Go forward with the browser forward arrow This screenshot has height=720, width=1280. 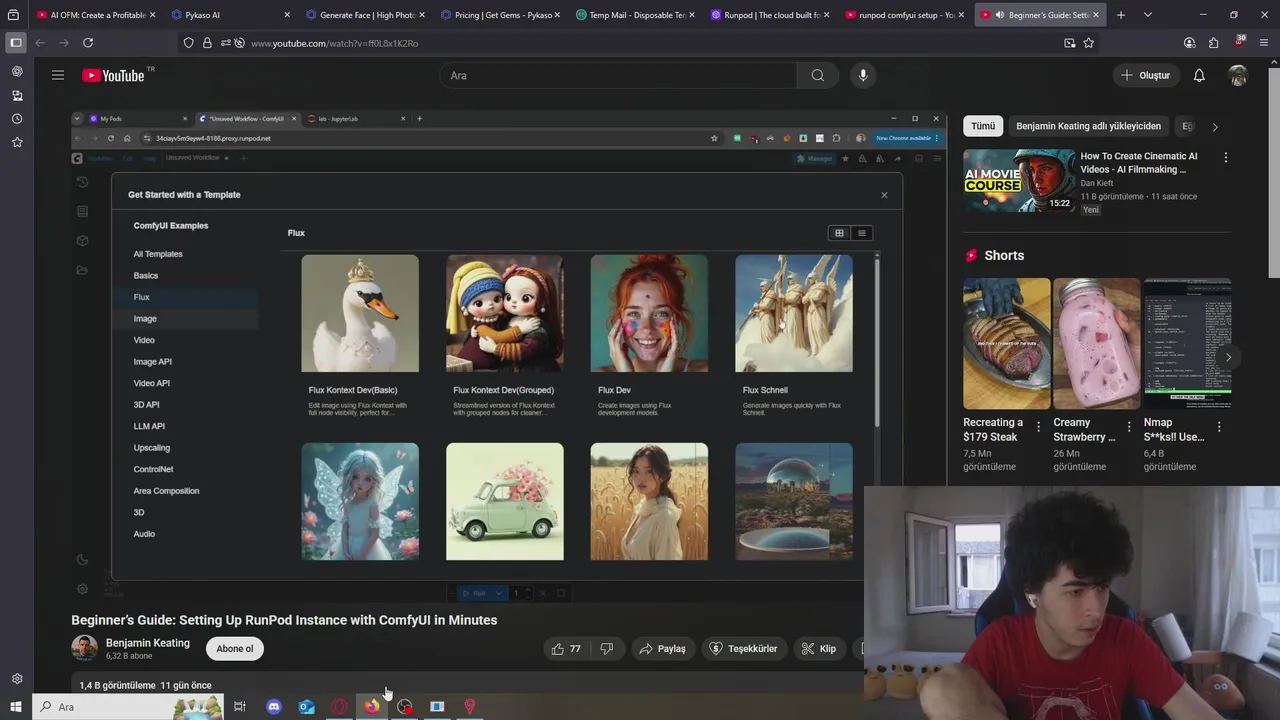[64, 43]
